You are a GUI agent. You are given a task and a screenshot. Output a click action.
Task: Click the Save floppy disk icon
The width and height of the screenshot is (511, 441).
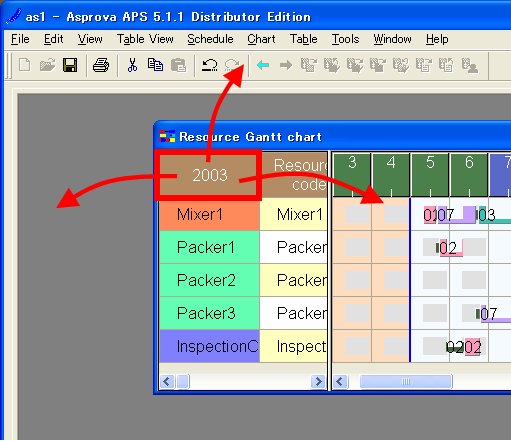pos(70,65)
